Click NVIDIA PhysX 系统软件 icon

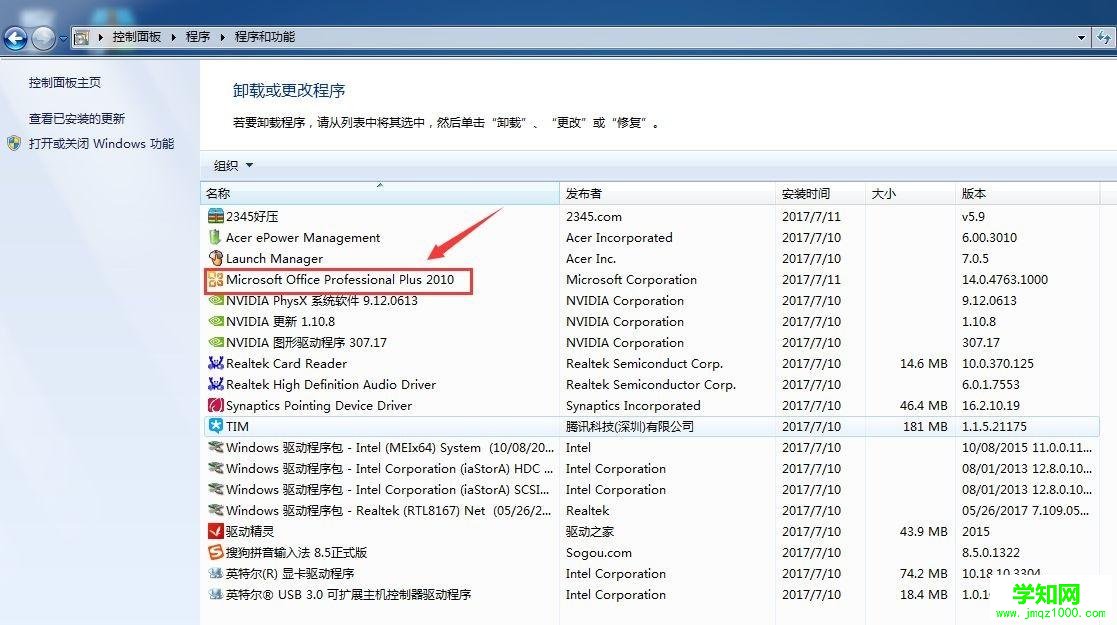pyautogui.click(x=216, y=300)
